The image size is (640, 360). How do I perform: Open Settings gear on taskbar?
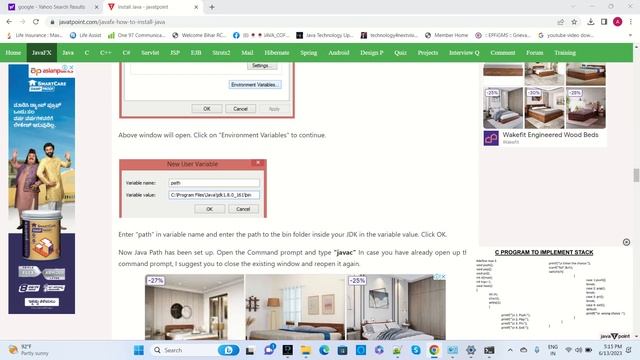[x=471, y=350]
